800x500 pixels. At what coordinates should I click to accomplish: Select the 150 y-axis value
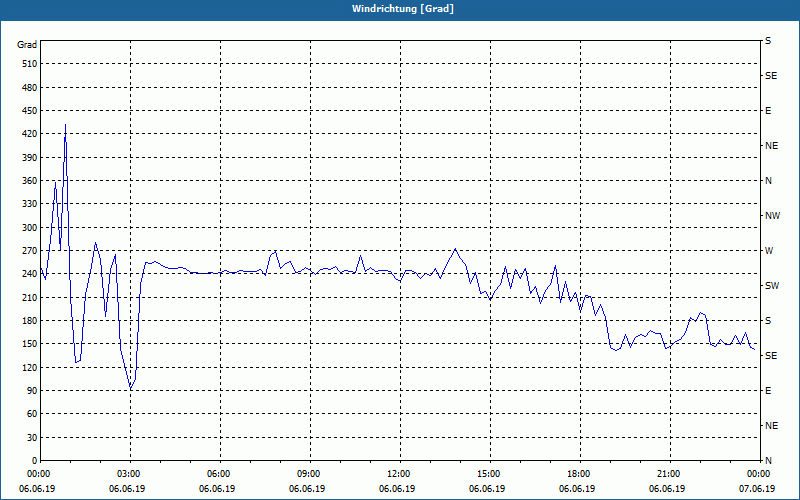point(30,344)
